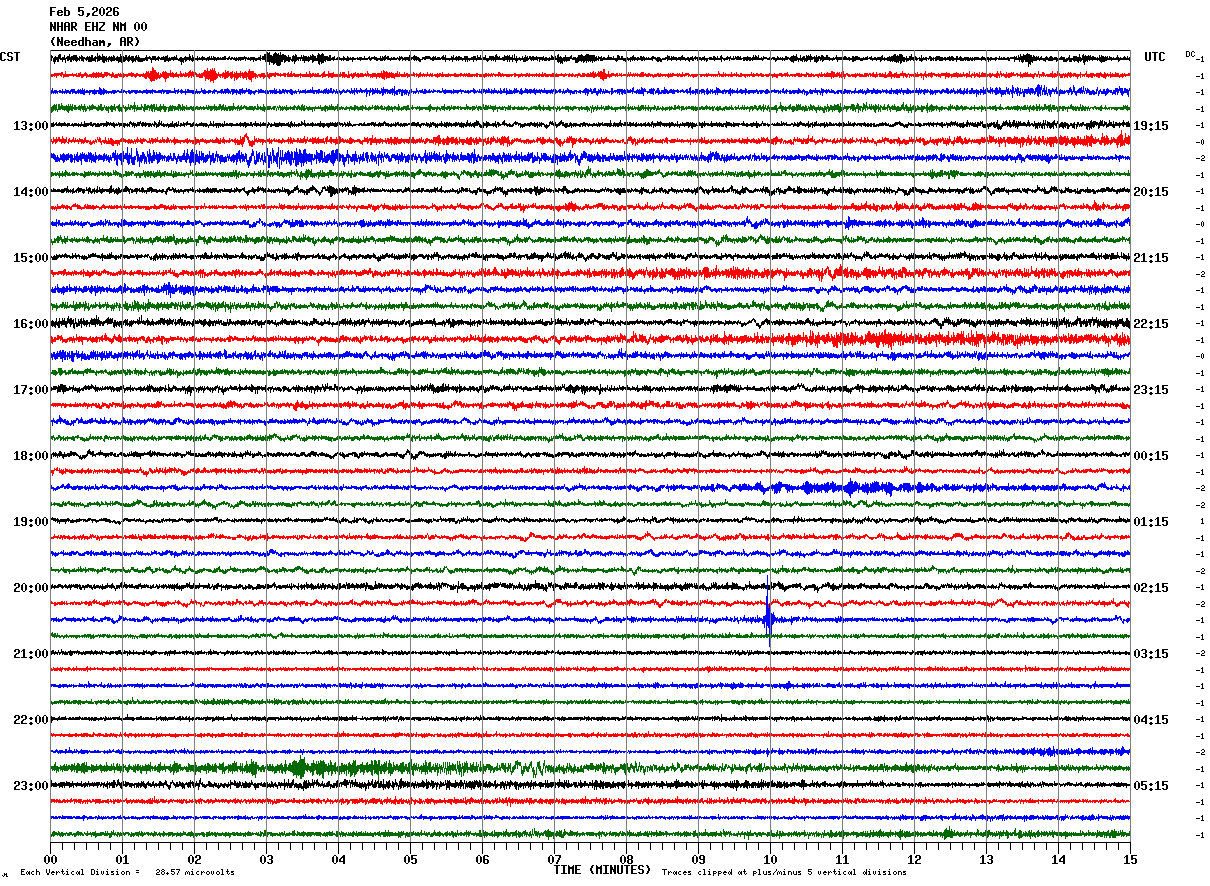Click the '15' minute tick label
The width and height of the screenshot is (1210, 886).
[1130, 859]
